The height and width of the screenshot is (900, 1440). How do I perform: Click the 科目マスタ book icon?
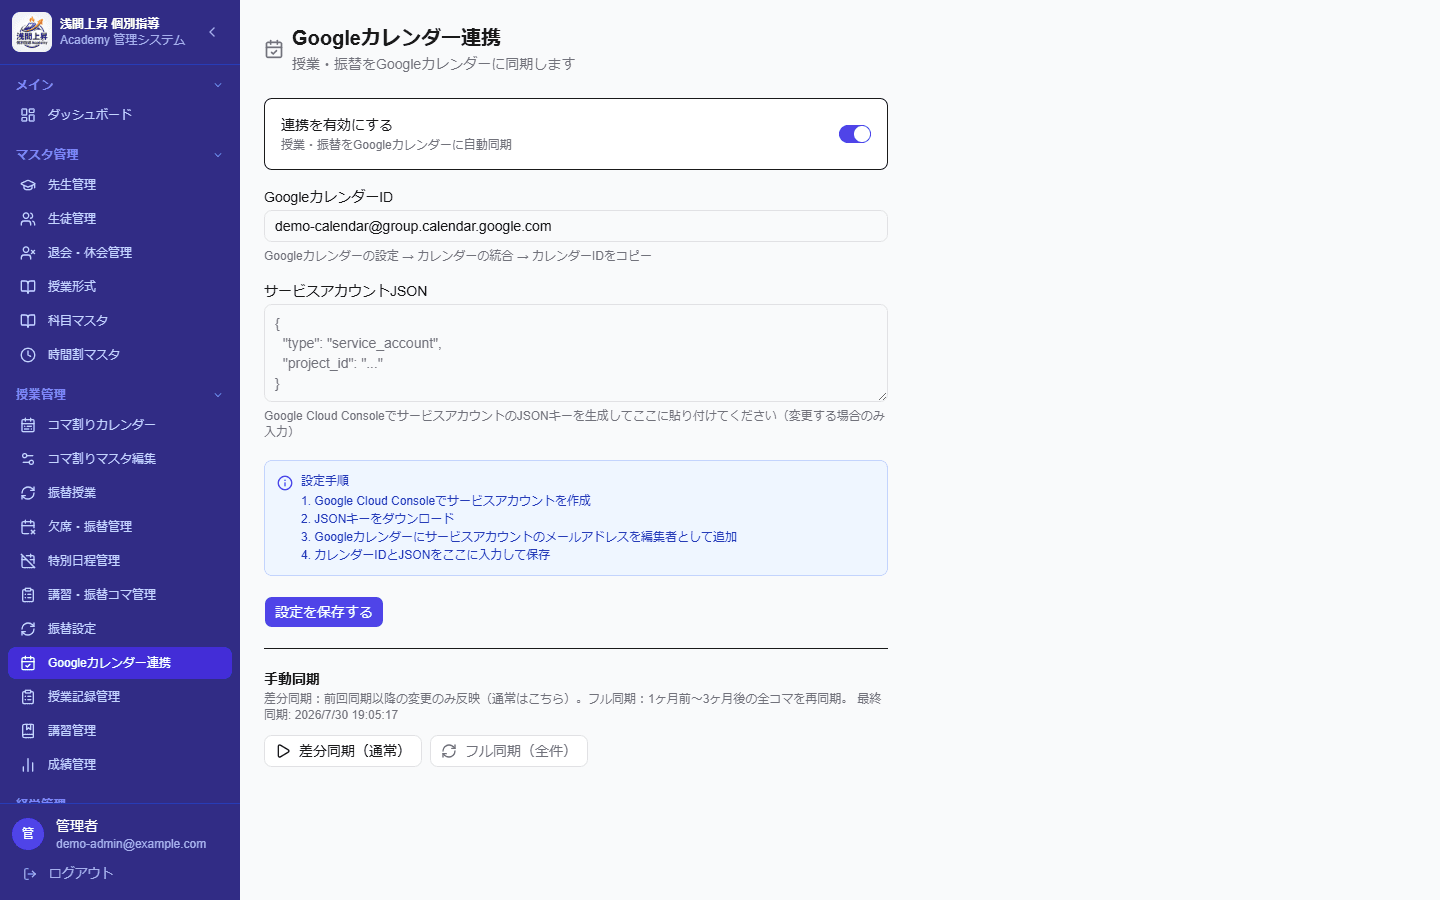click(x=28, y=321)
